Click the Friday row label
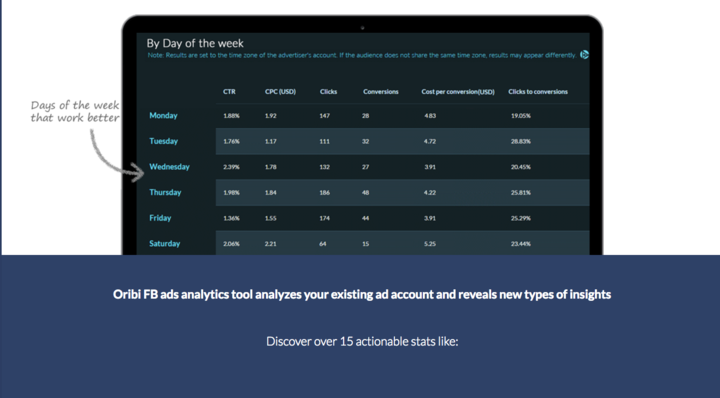 click(x=160, y=219)
